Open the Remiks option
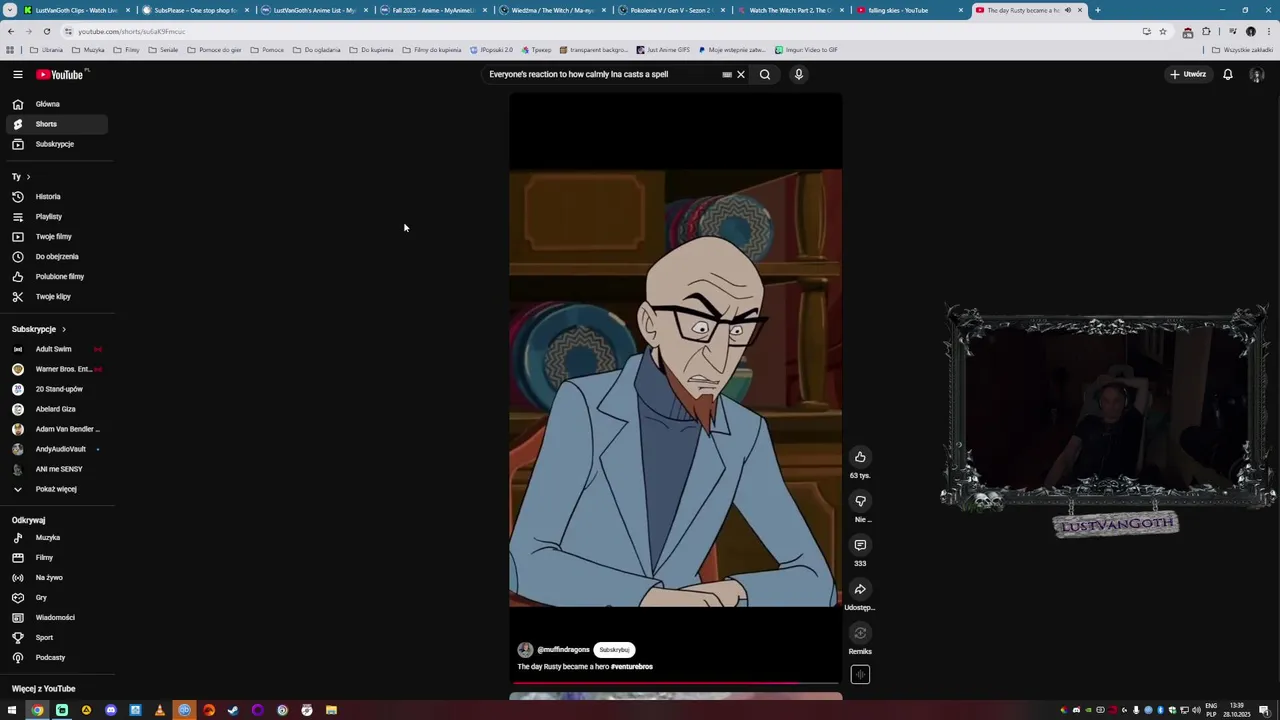 (860, 633)
